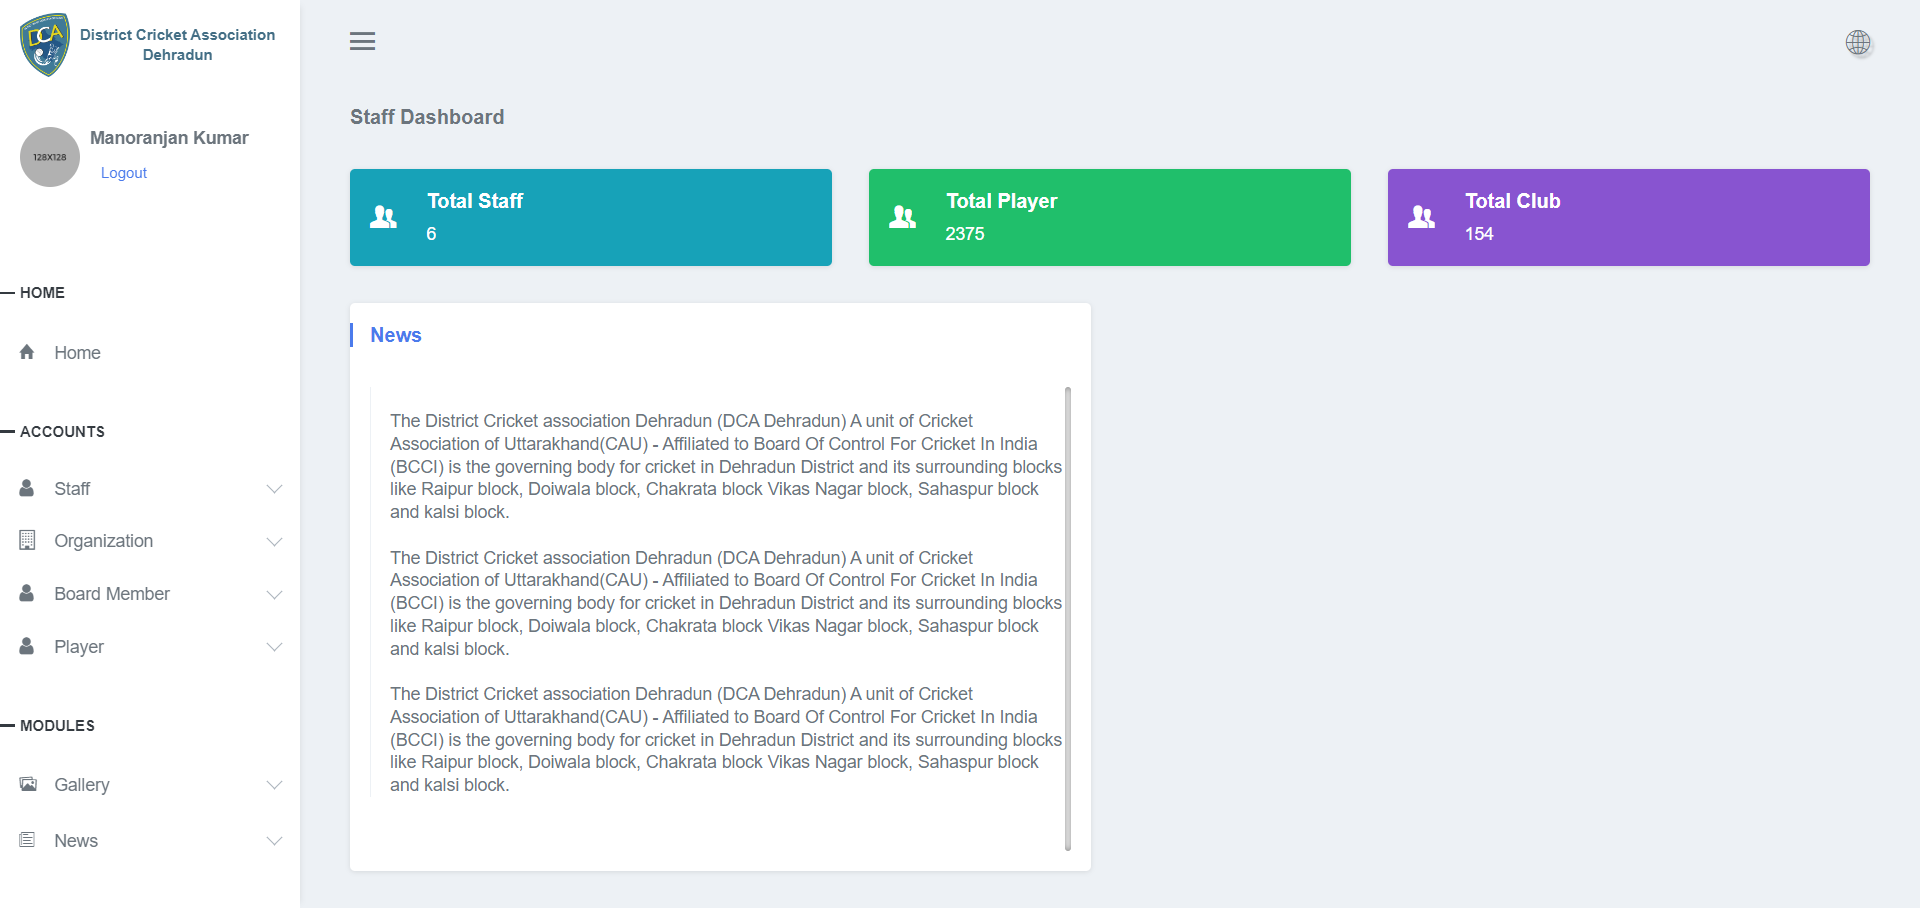The width and height of the screenshot is (1920, 908).
Task: Click the Logout link
Action: 124,173
